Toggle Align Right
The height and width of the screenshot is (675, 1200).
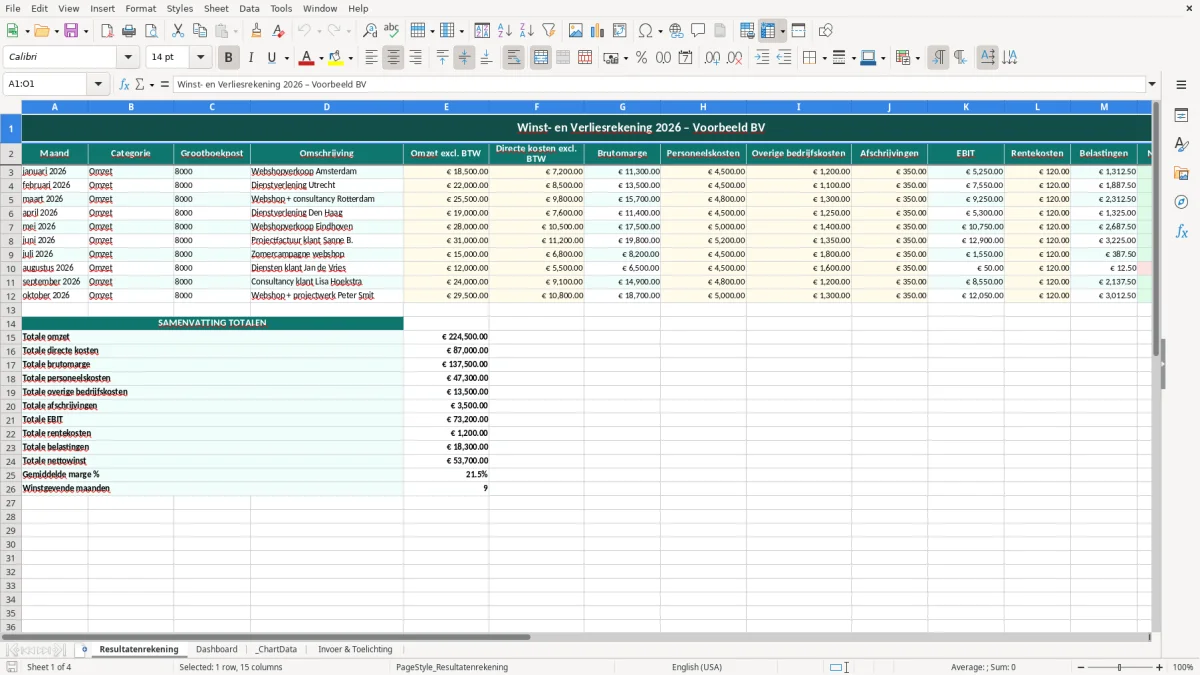416,58
